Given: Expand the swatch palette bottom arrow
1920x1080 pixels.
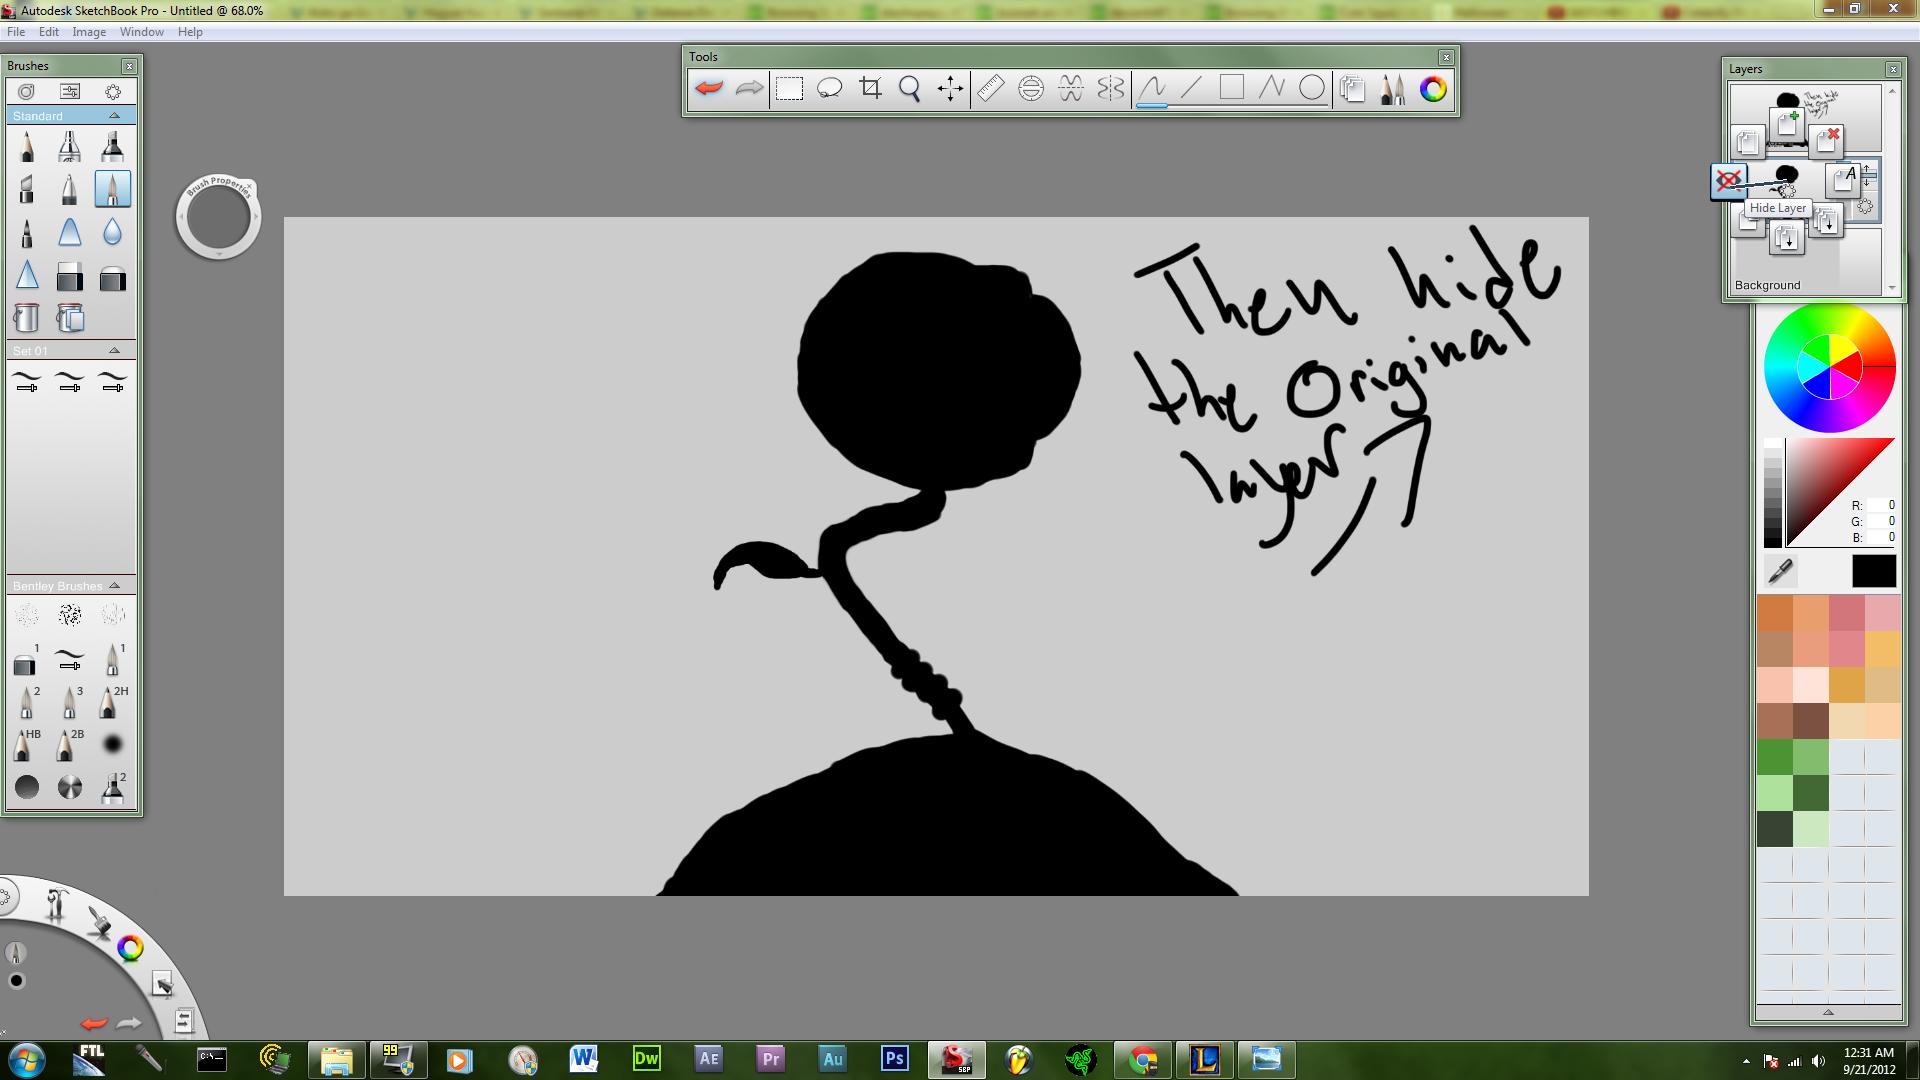Looking at the screenshot, I should (x=1828, y=1013).
